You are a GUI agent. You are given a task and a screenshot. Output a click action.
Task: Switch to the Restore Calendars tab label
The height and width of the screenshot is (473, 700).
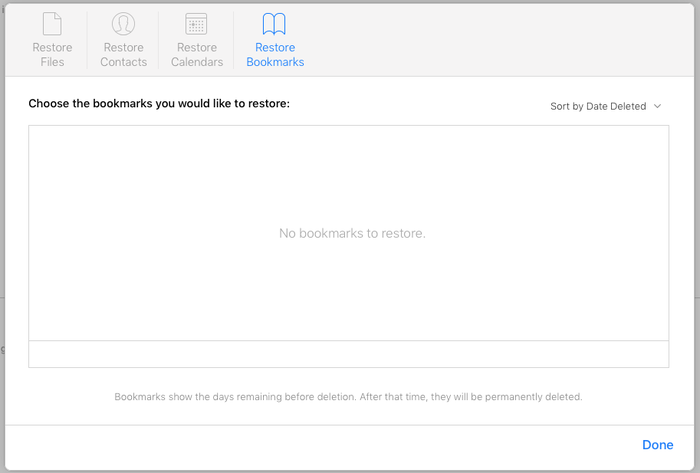click(197, 54)
